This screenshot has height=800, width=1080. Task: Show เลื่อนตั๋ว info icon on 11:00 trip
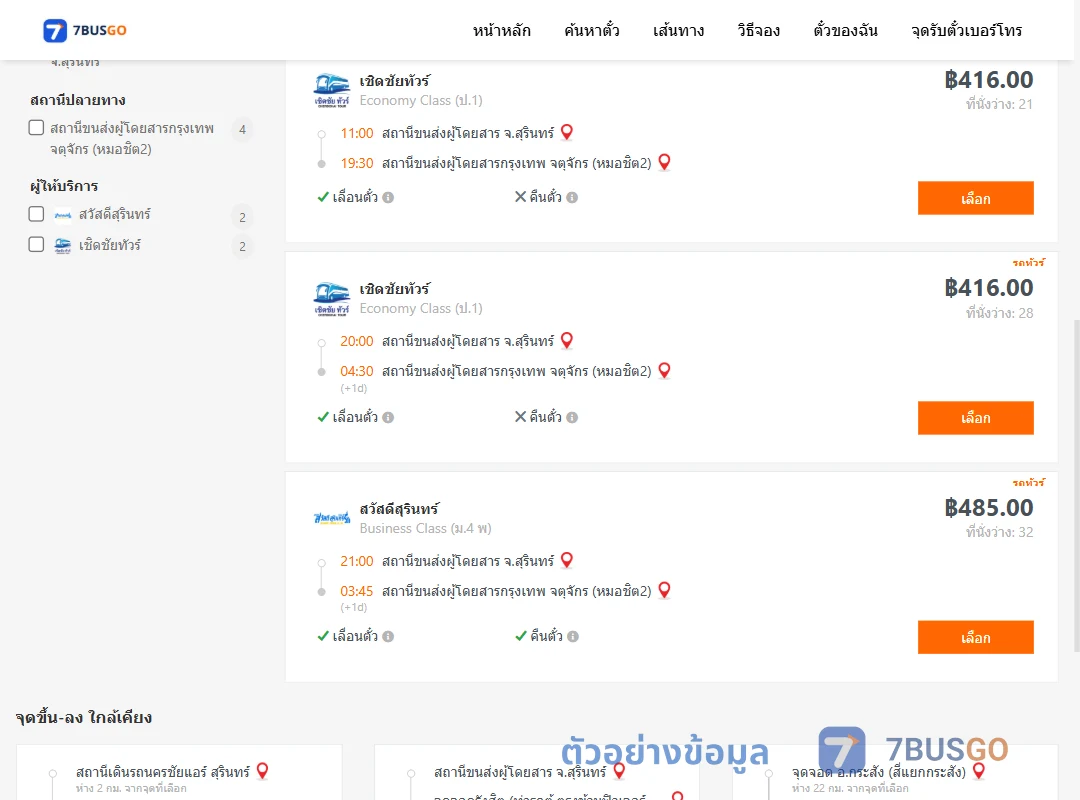click(x=388, y=197)
